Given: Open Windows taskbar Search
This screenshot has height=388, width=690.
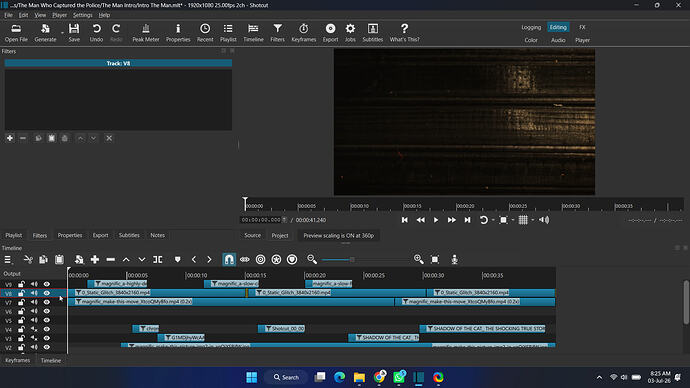Looking at the screenshot, I should 286,377.
